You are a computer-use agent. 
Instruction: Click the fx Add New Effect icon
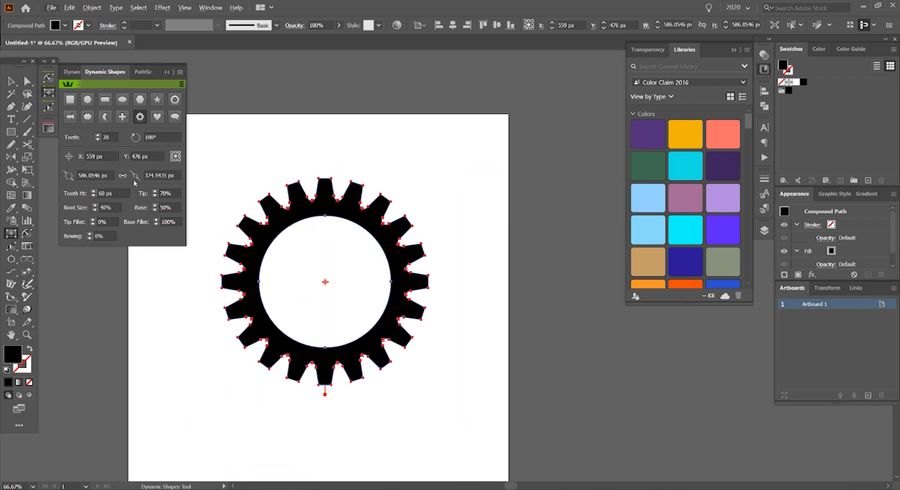812,274
